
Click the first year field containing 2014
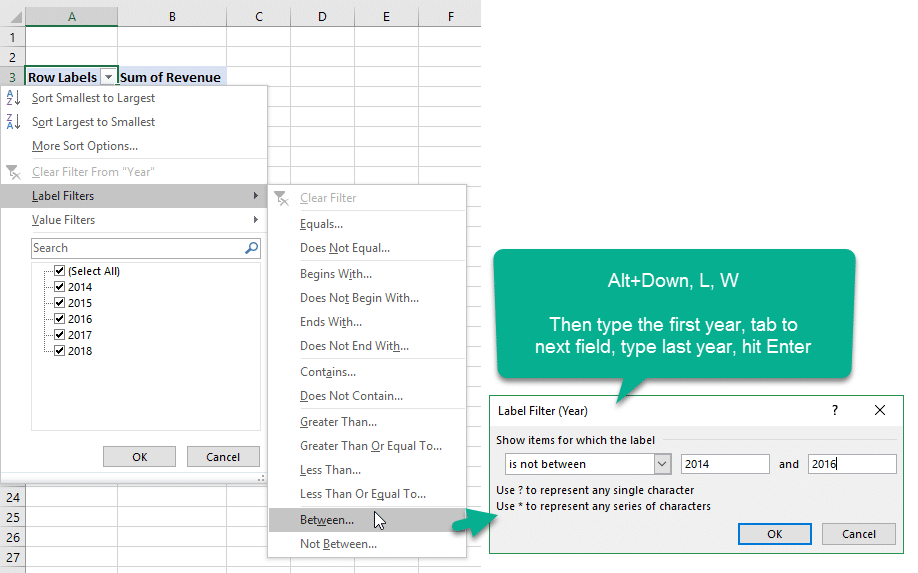725,464
